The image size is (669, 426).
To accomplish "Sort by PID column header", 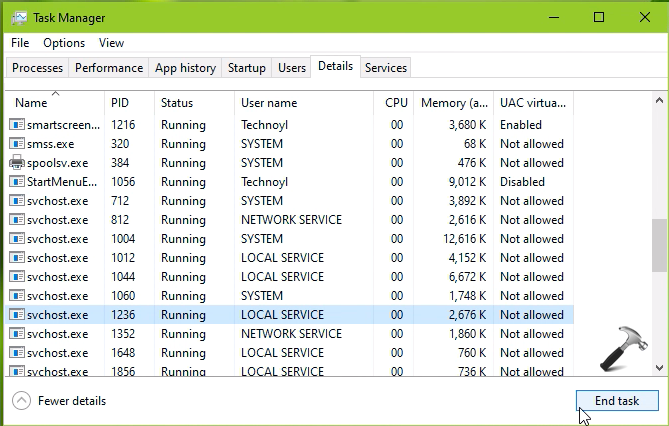I will (x=120, y=103).
